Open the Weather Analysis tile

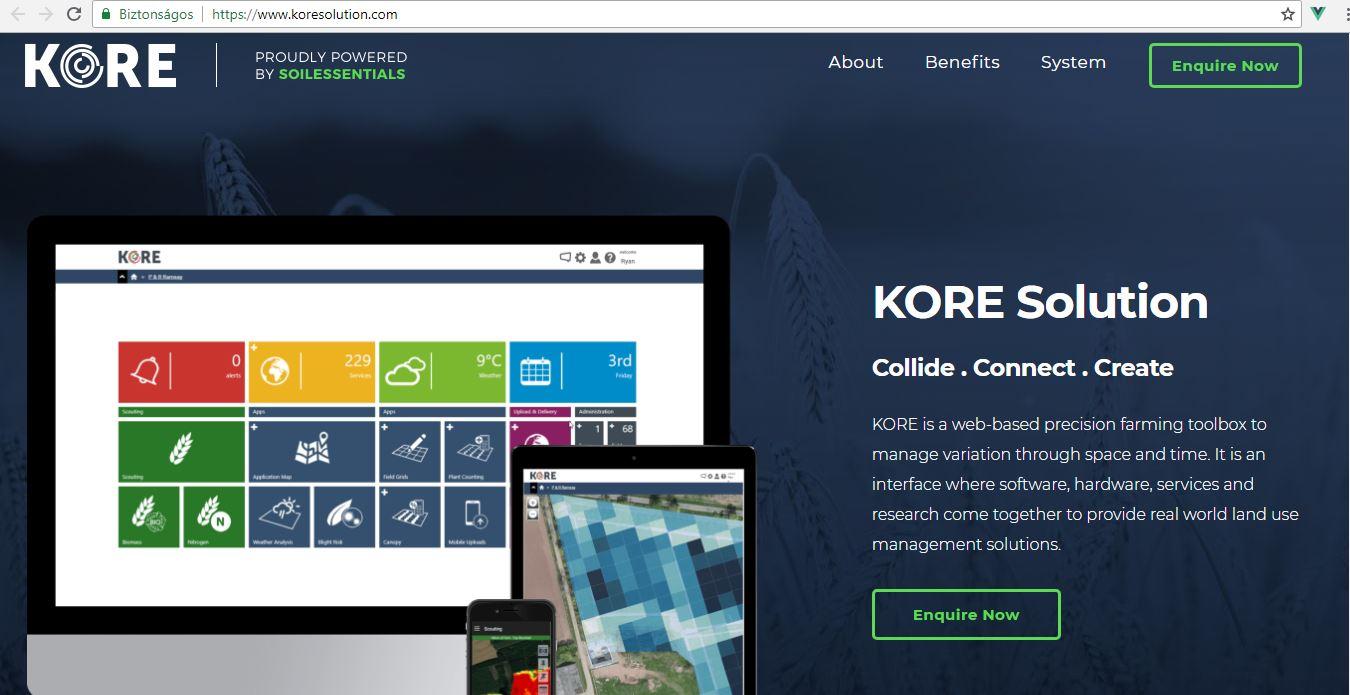point(279,517)
